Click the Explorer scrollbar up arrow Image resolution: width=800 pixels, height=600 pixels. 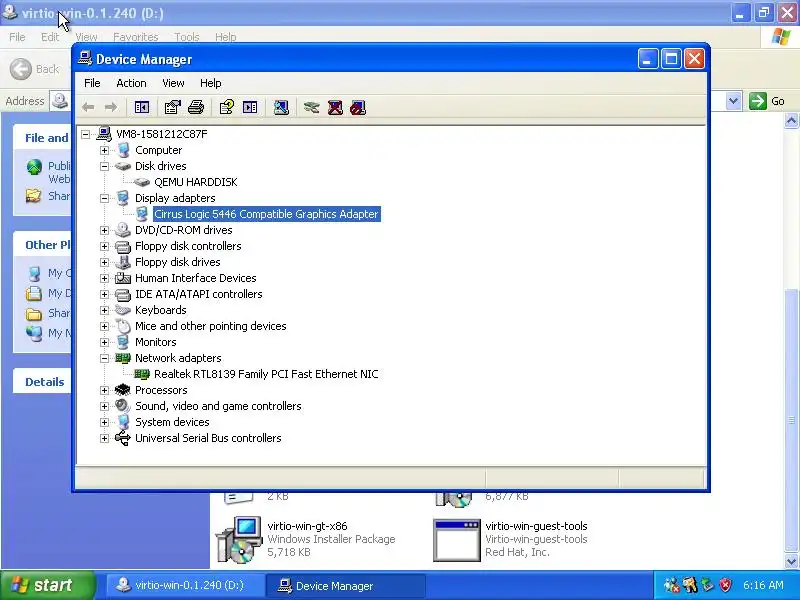(x=791, y=120)
